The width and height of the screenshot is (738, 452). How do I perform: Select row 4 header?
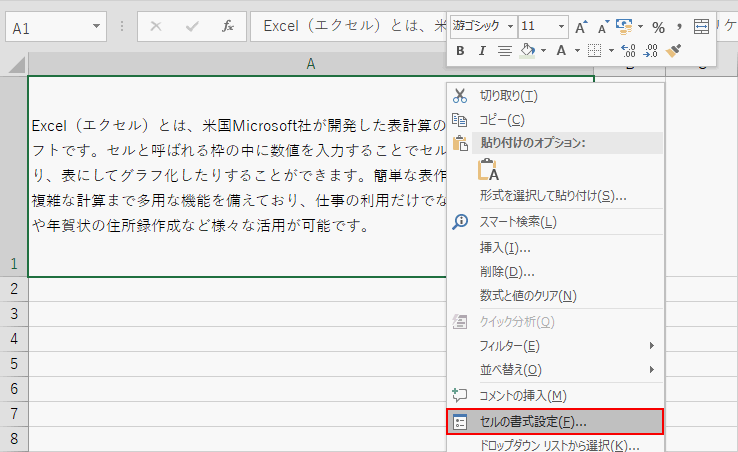14,339
